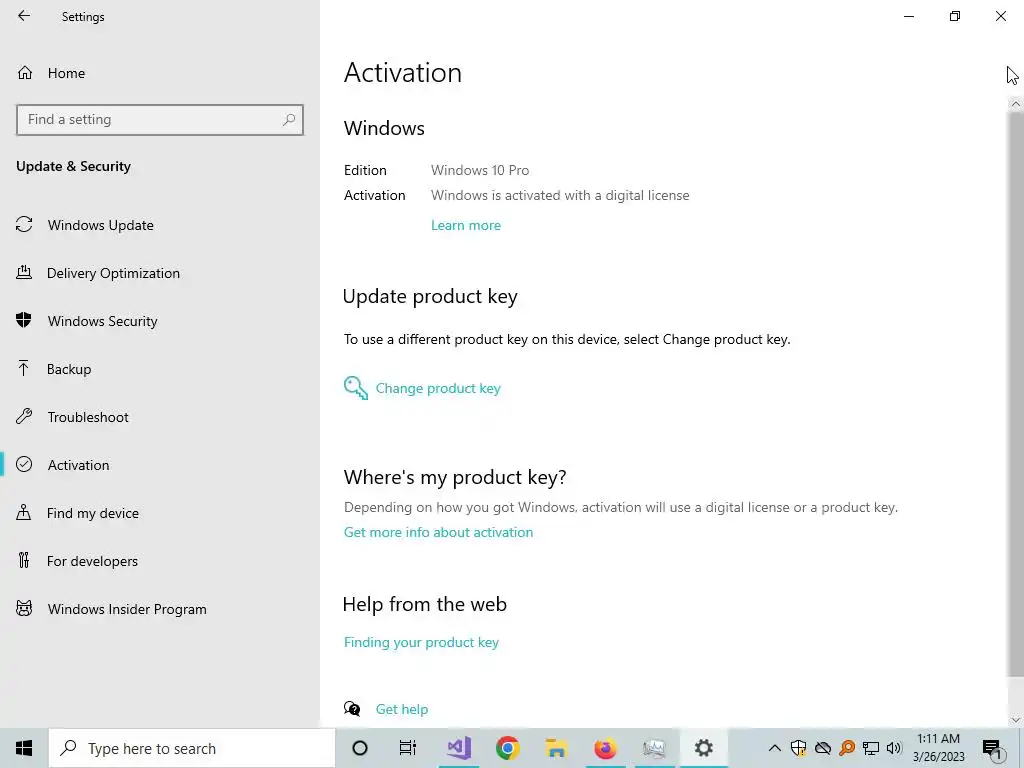
Task: Click the key icon beside Change product key
Action: pos(355,388)
